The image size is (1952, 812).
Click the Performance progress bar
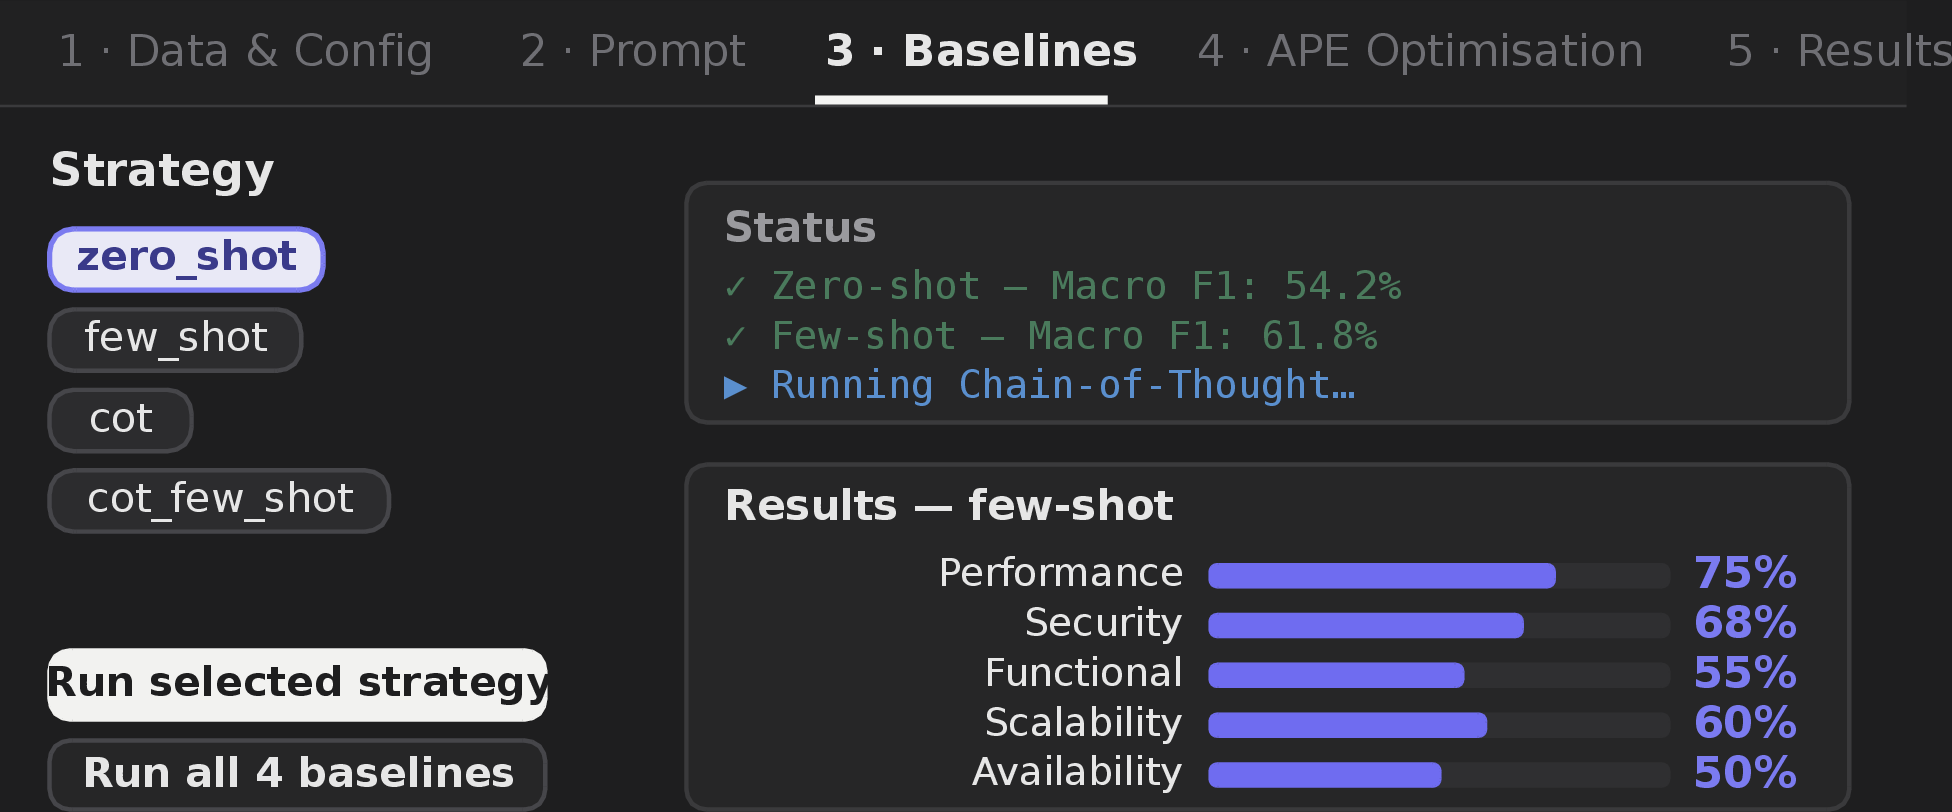(x=1439, y=576)
